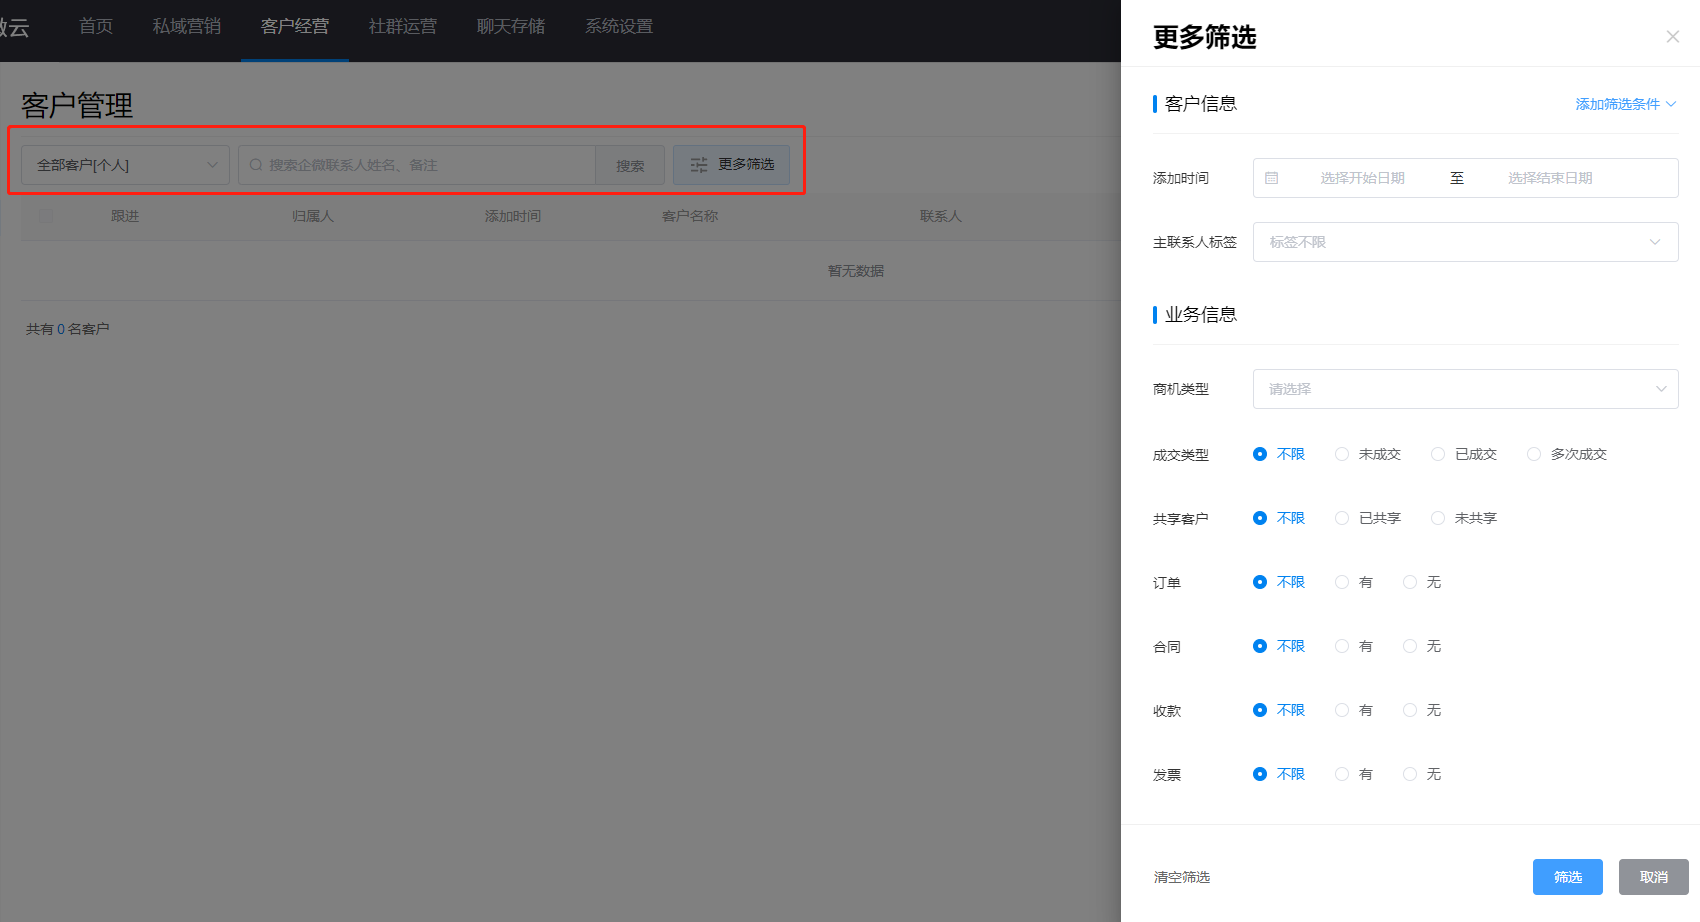
Task: Select 已共享 under 共享客户
Action: pyautogui.click(x=1342, y=518)
